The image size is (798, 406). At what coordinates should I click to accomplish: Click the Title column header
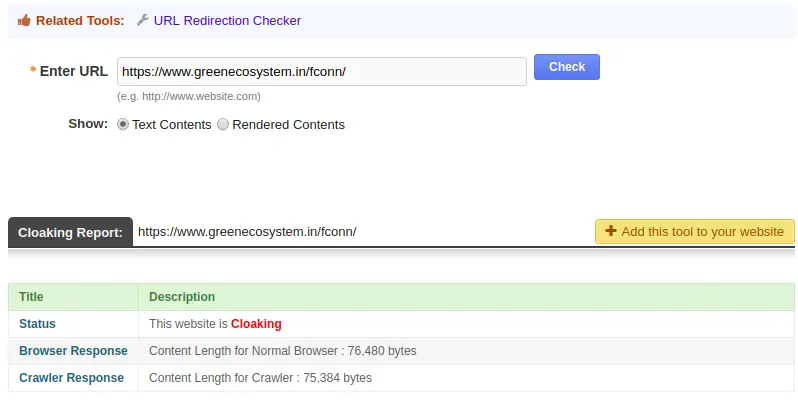pyautogui.click(x=31, y=297)
